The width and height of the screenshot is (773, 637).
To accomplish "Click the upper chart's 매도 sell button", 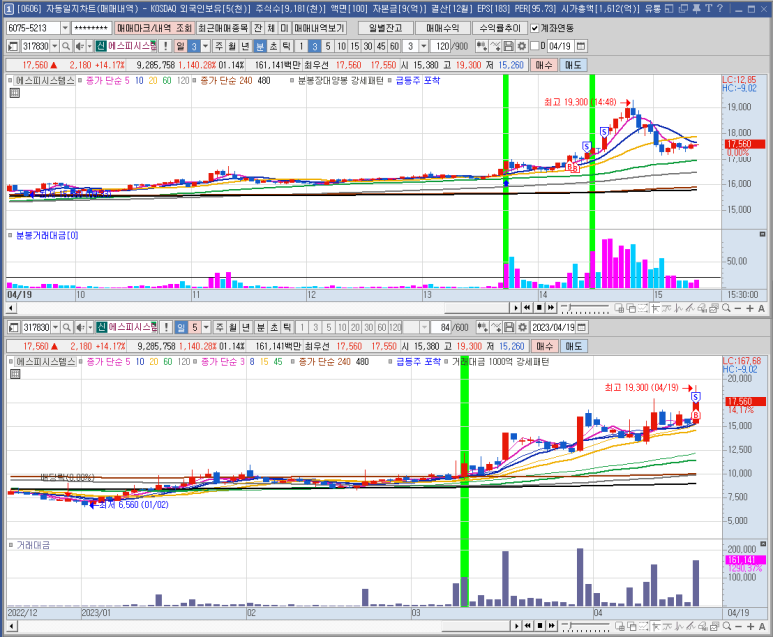I will pos(573,65).
